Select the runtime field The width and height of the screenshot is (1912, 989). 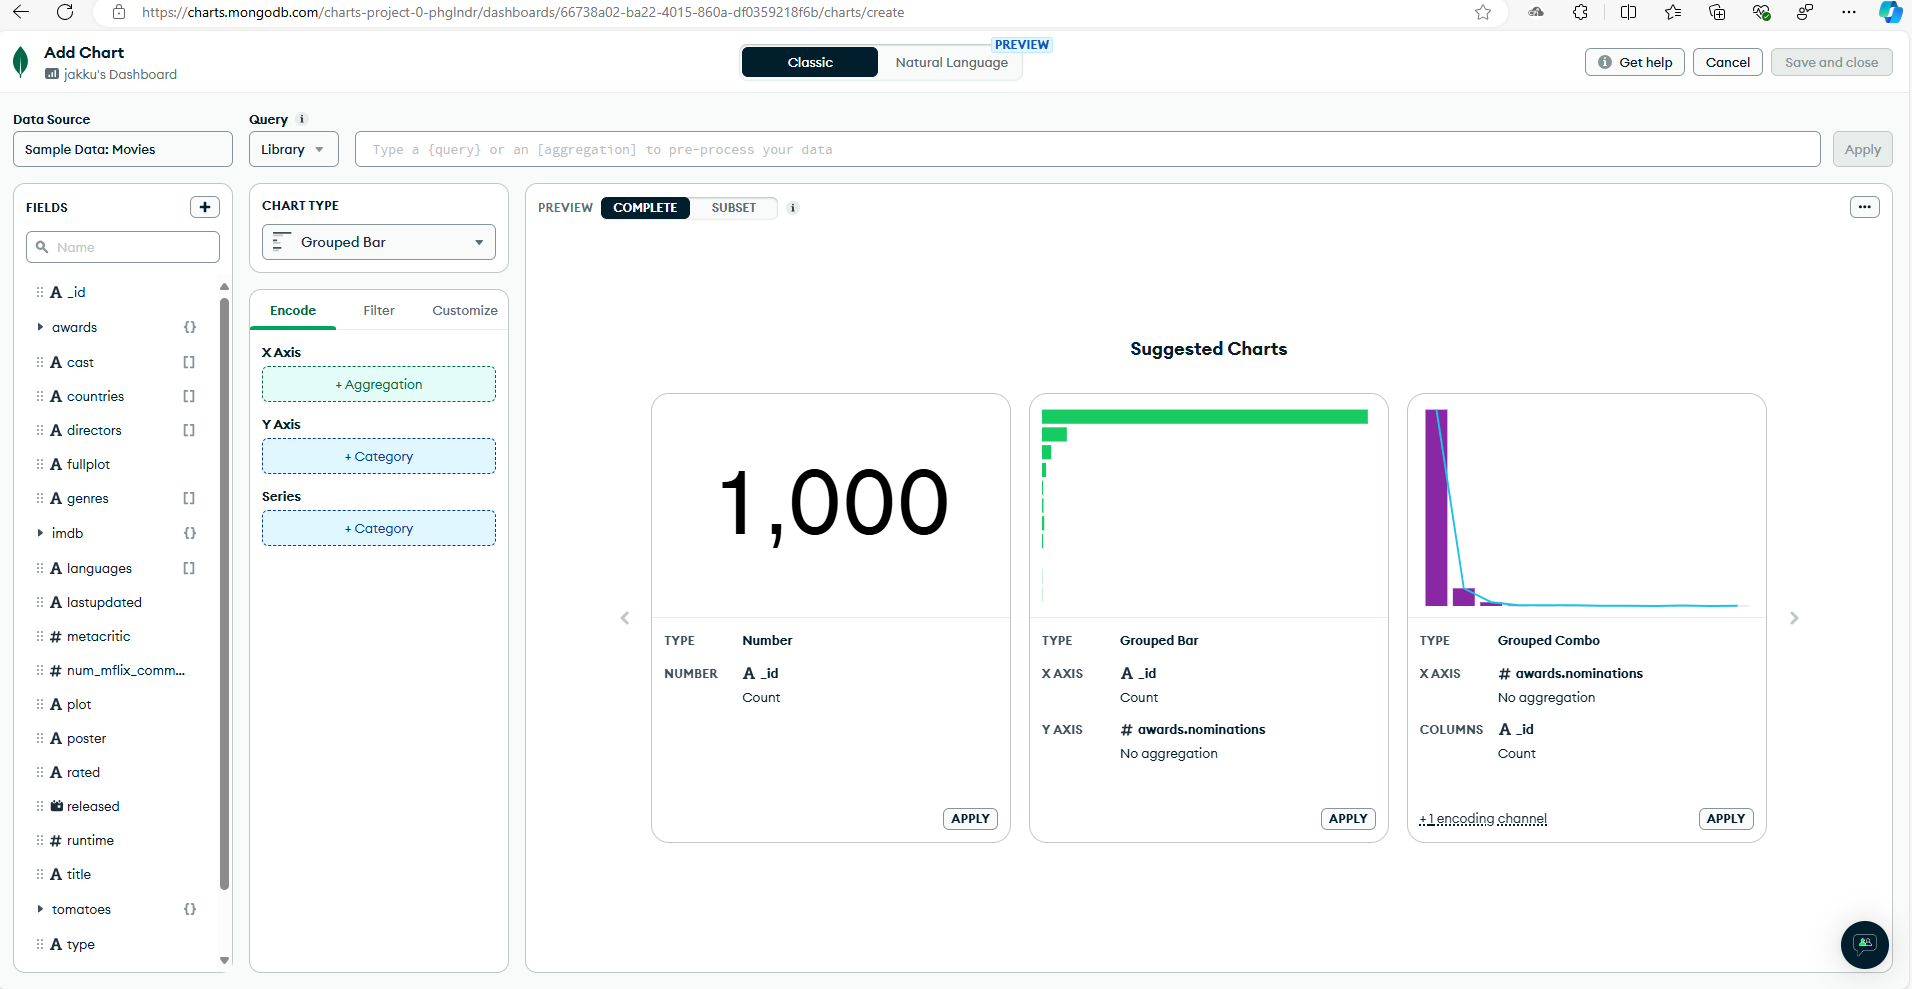coord(90,840)
